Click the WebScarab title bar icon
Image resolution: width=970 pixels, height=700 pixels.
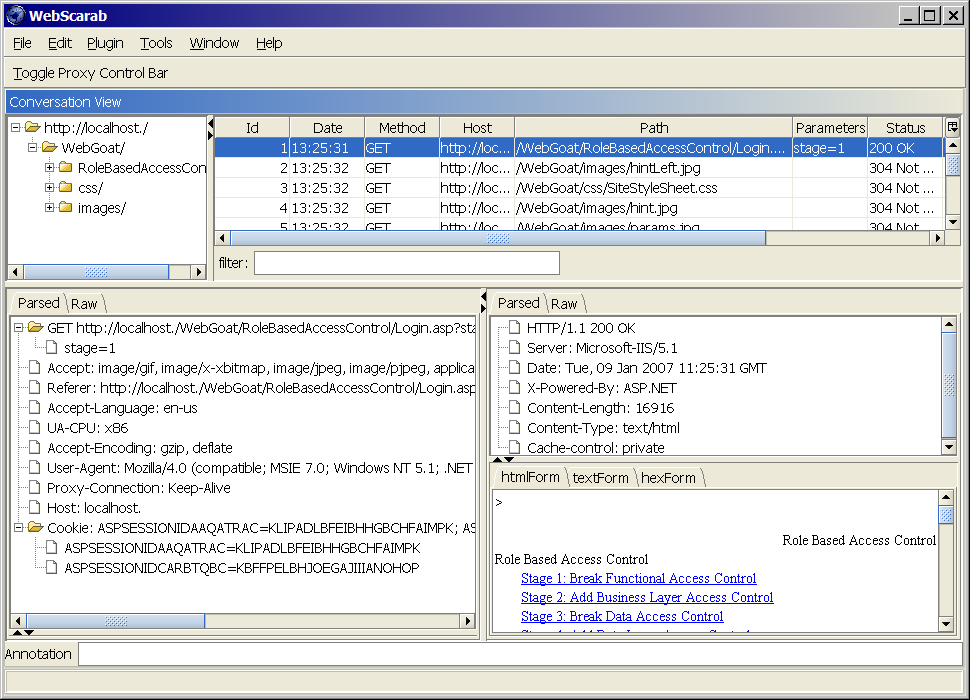(x=15, y=15)
